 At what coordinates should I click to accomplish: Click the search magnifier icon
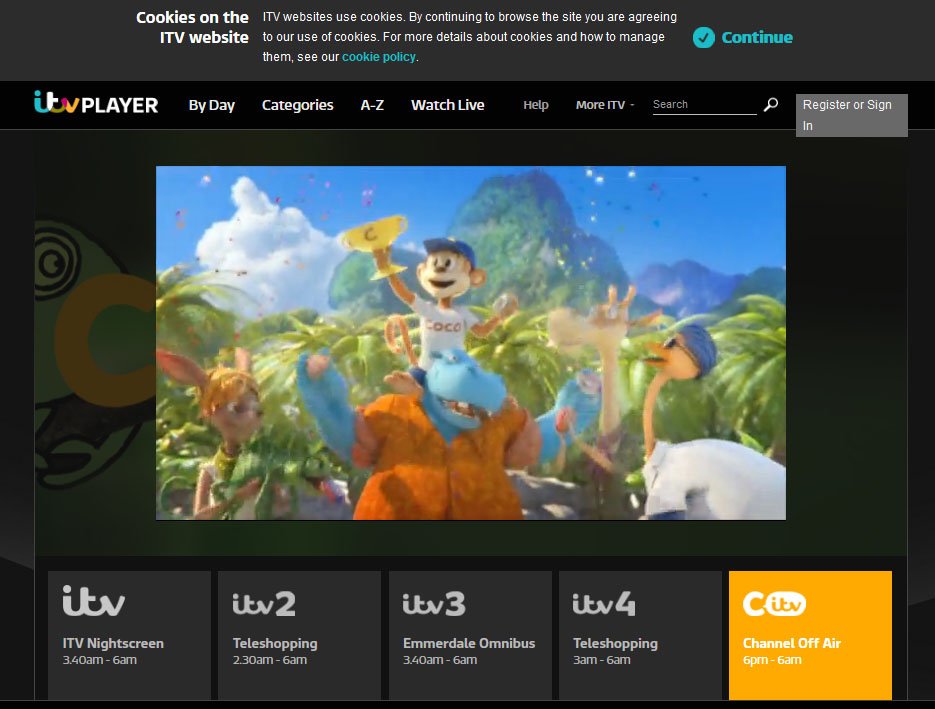click(770, 105)
